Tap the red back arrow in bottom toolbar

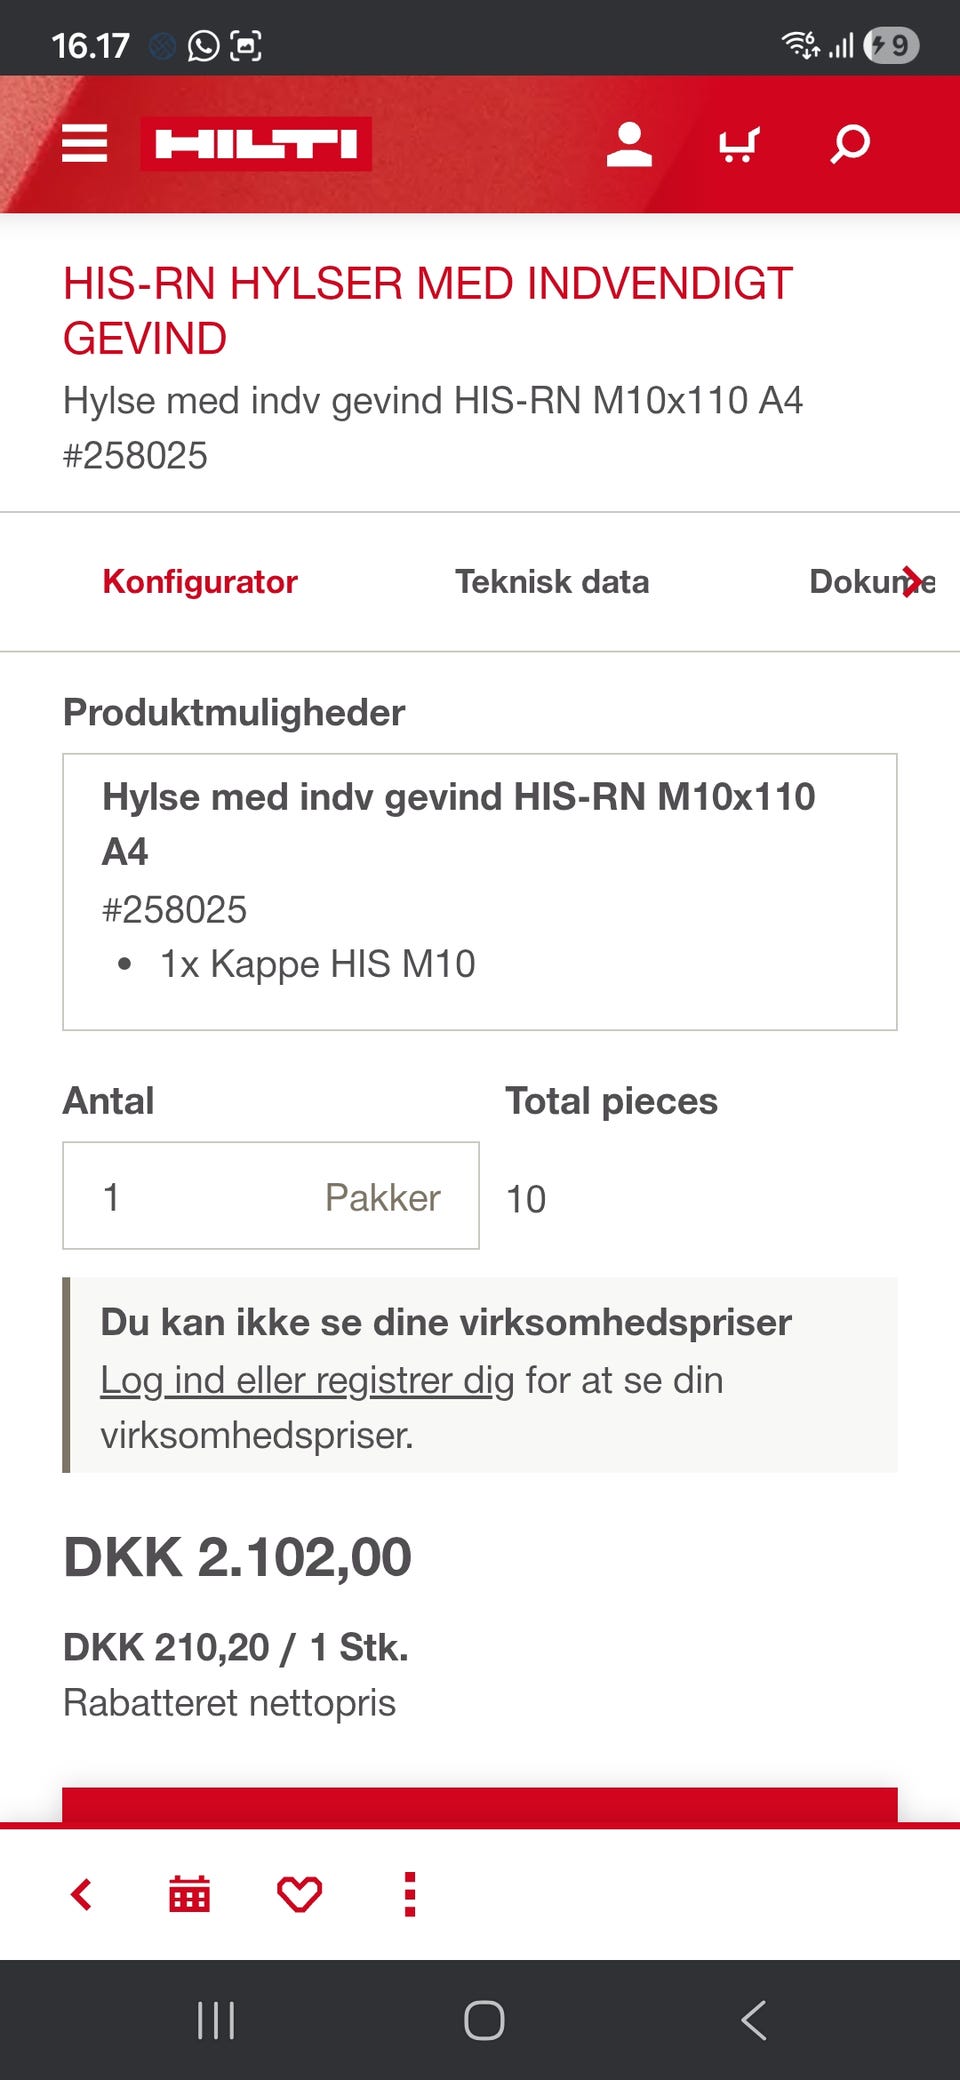point(82,1894)
